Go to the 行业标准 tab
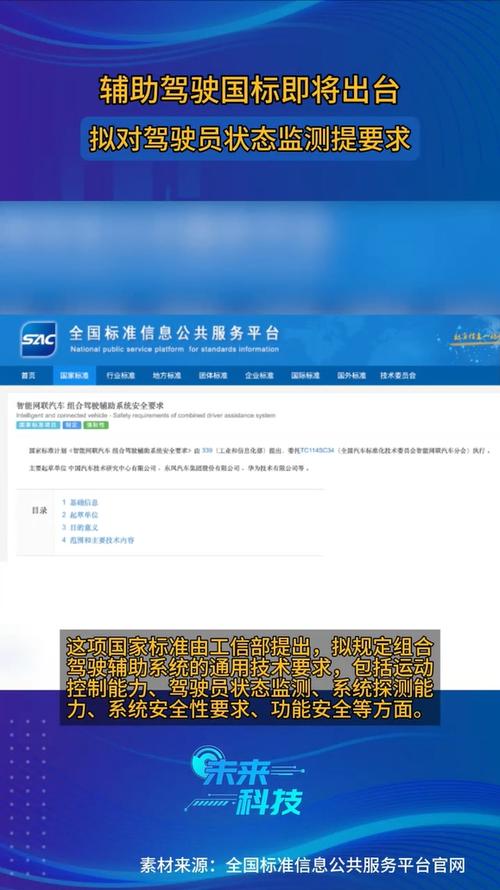The width and height of the screenshot is (500, 890). click(120, 376)
